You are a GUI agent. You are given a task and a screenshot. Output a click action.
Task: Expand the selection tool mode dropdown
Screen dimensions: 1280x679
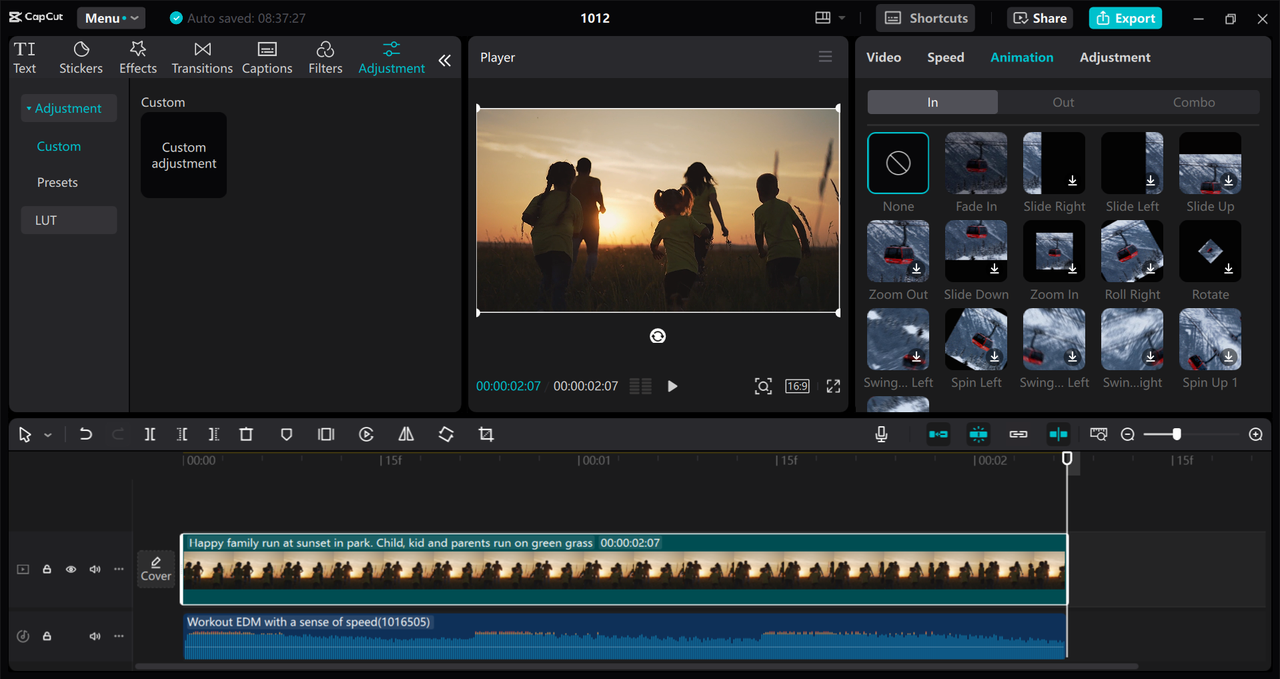click(48, 435)
